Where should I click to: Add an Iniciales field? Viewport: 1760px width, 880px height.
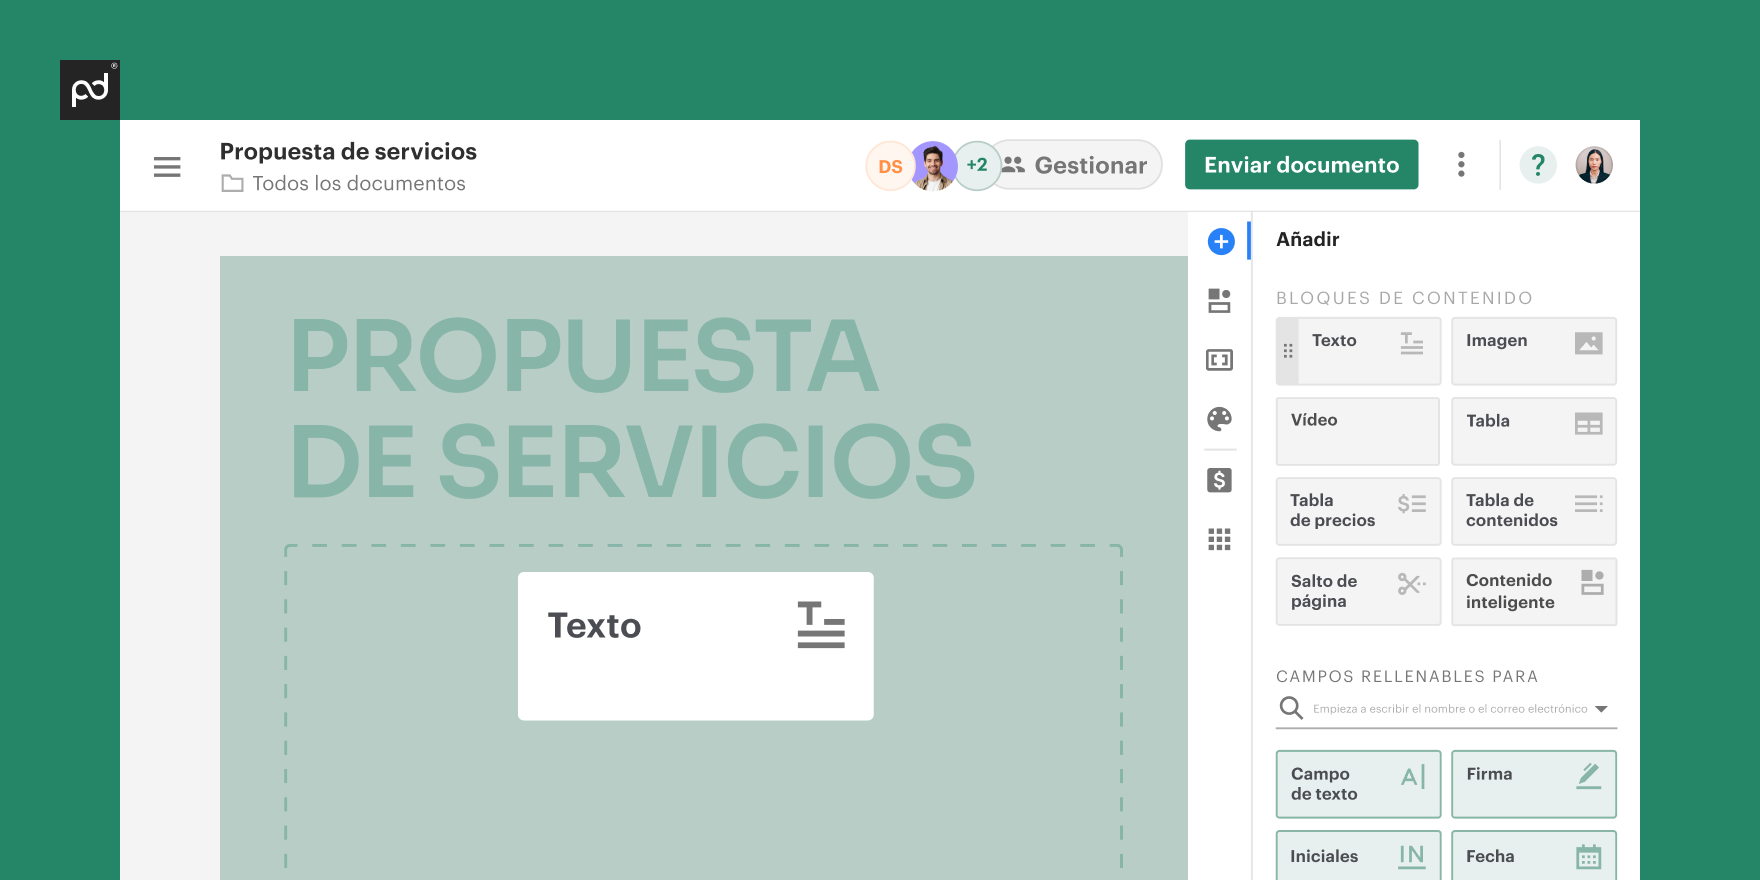click(1358, 856)
